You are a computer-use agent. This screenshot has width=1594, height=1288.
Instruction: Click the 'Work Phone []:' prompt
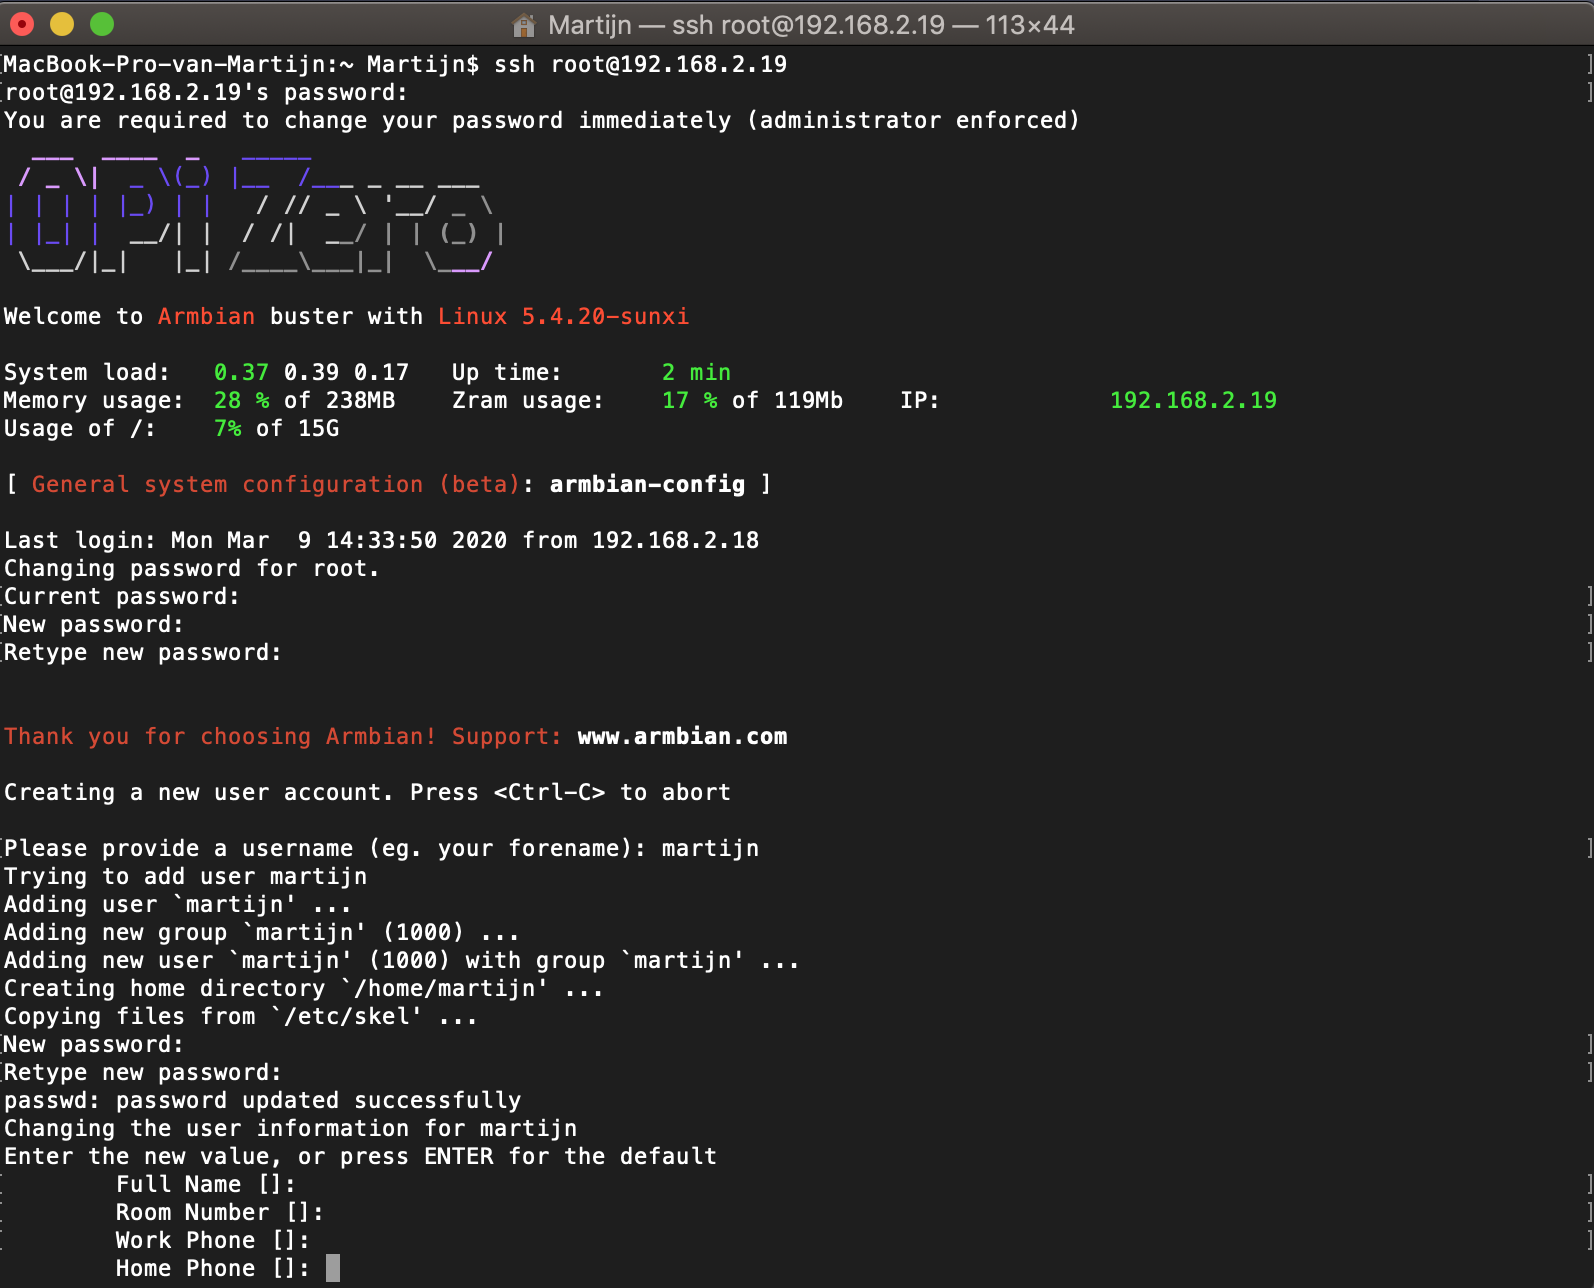click(213, 1240)
